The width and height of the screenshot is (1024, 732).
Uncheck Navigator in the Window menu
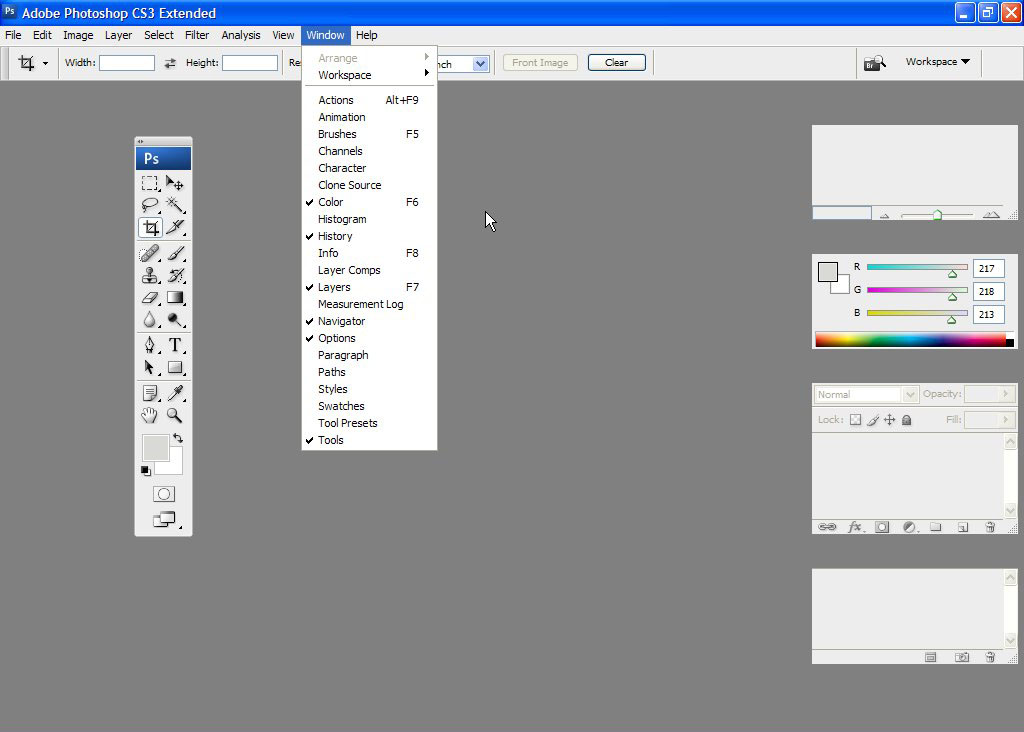[341, 321]
